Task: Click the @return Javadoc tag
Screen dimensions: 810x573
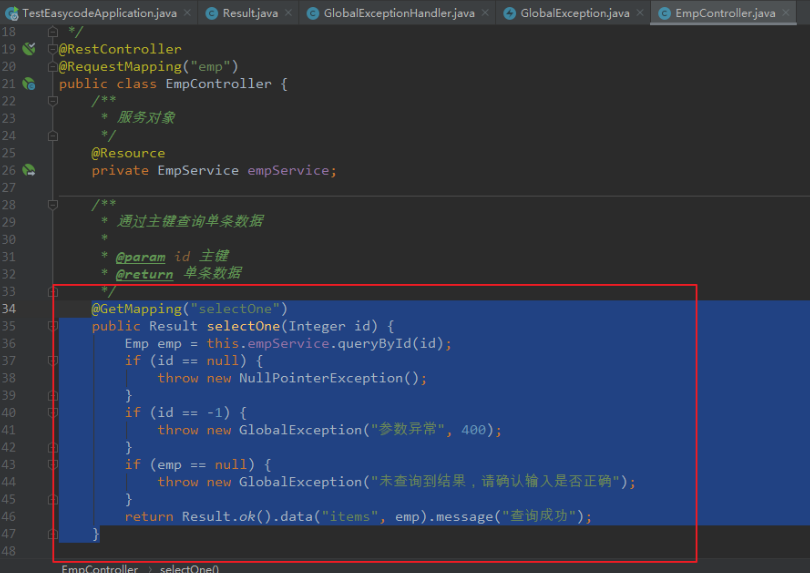Action: (x=145, y=274)
